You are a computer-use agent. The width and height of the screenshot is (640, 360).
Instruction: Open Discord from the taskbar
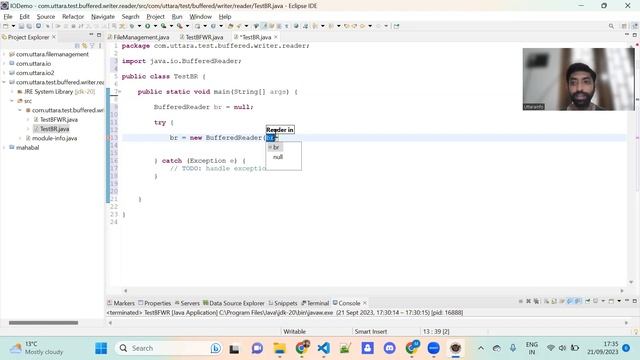click(389, 348)
